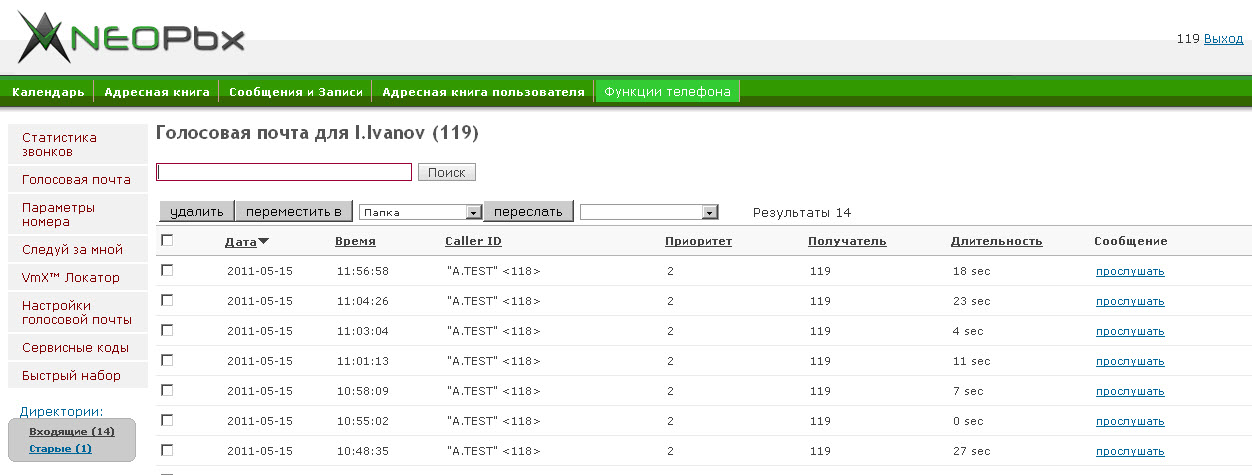Click the Результаты 14 text
This screenshot has width=1252, height=475.
pyautogui.click(x=802, y=212)
